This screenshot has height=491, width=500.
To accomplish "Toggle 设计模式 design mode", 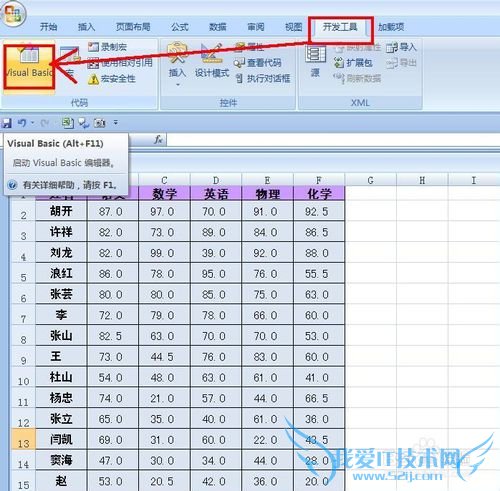I will (x=212, y=61).
